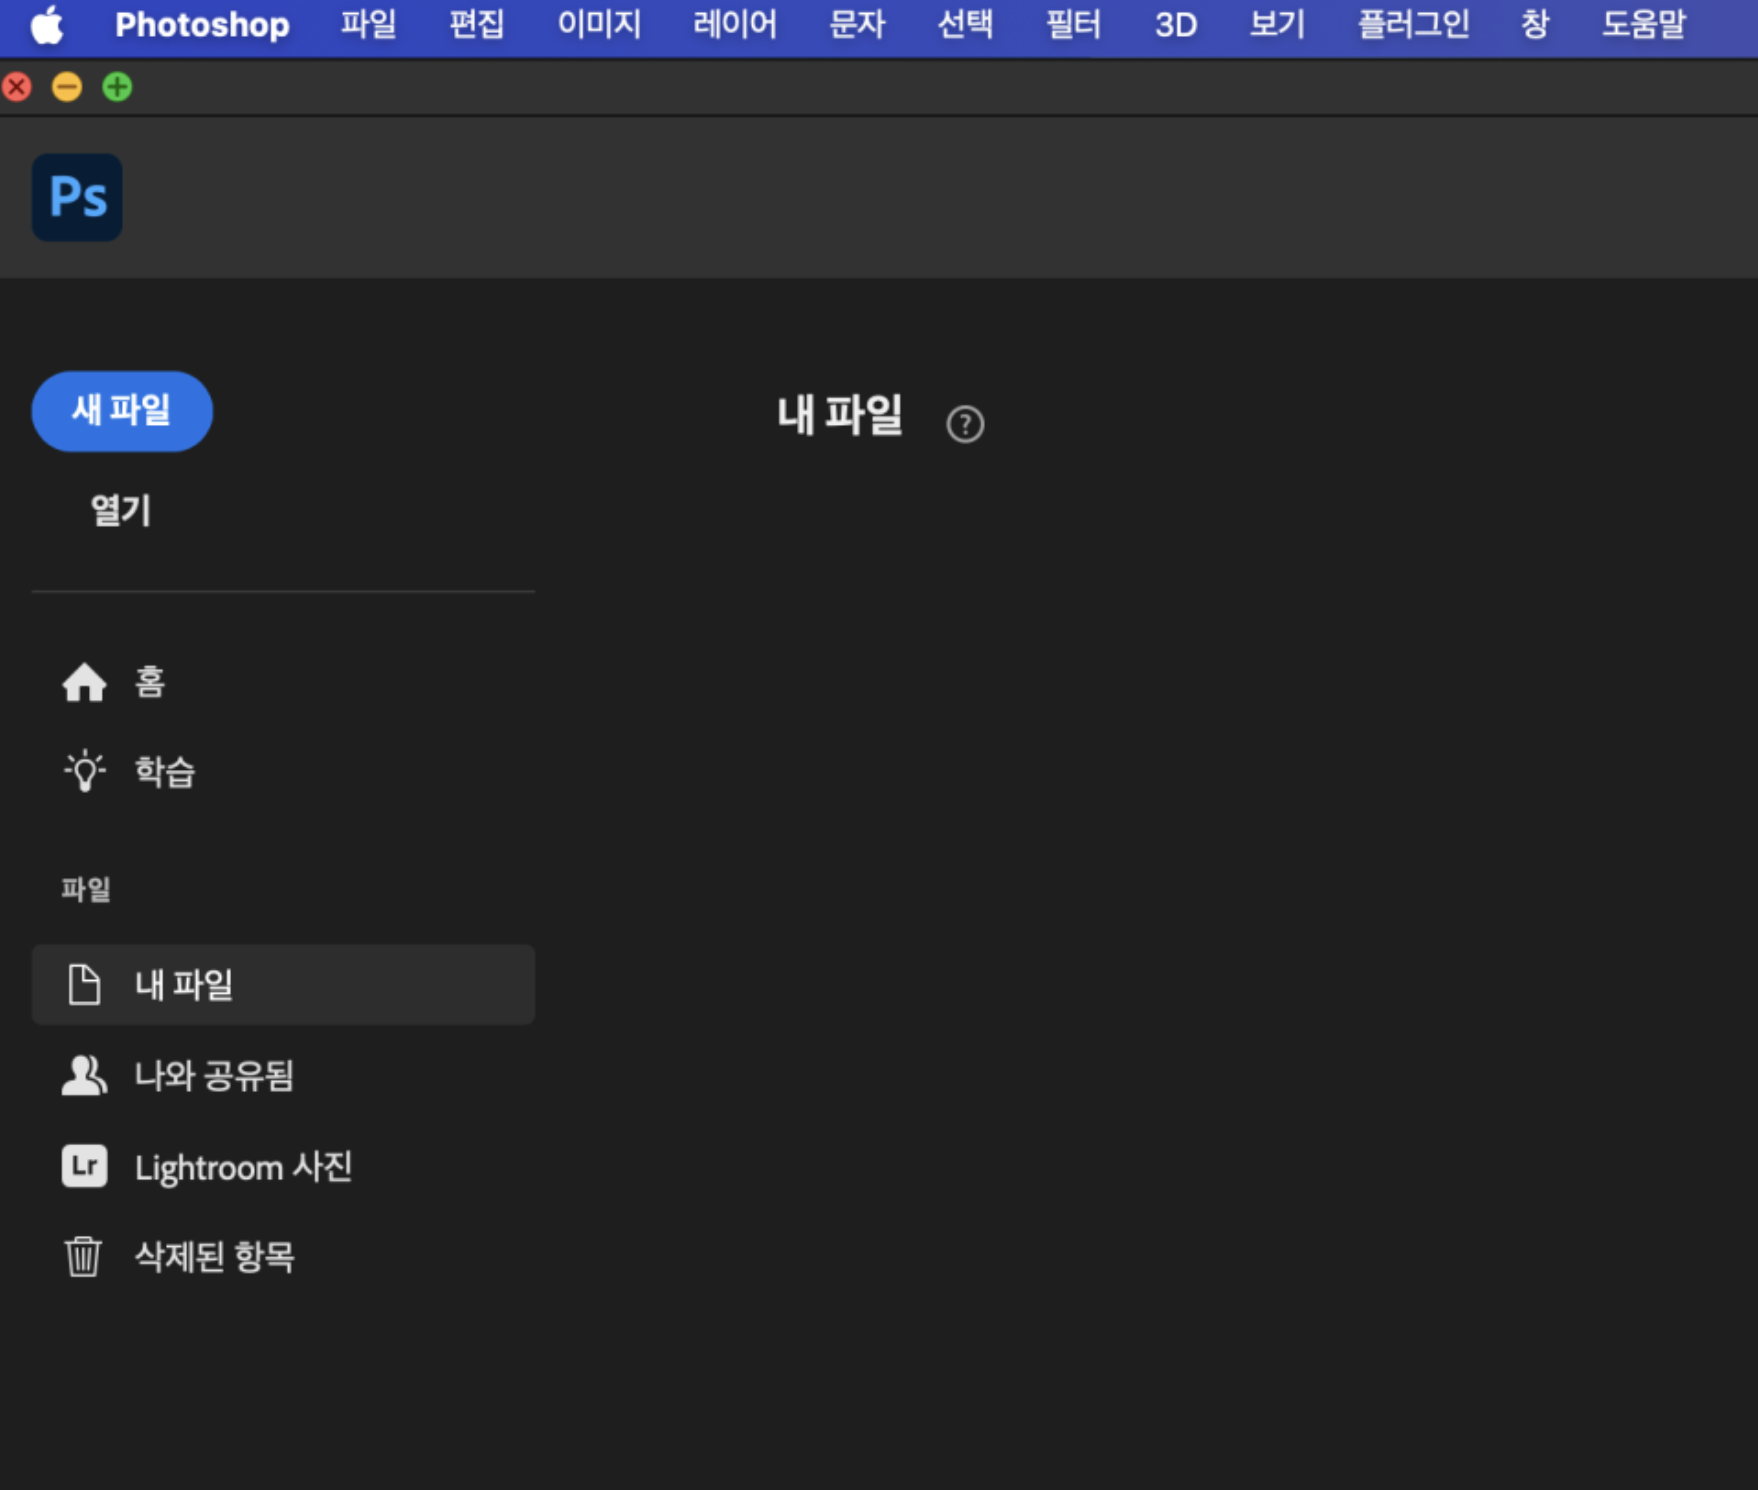Click the trash icon beside 삭제된 항목
The width and height of the screenshot is (1758, 1490).
tap(83, 1257)
